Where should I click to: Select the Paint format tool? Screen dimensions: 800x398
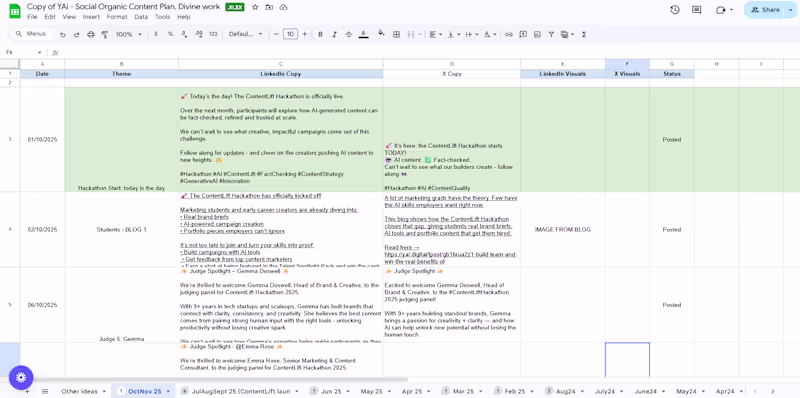tap(105, 34)
